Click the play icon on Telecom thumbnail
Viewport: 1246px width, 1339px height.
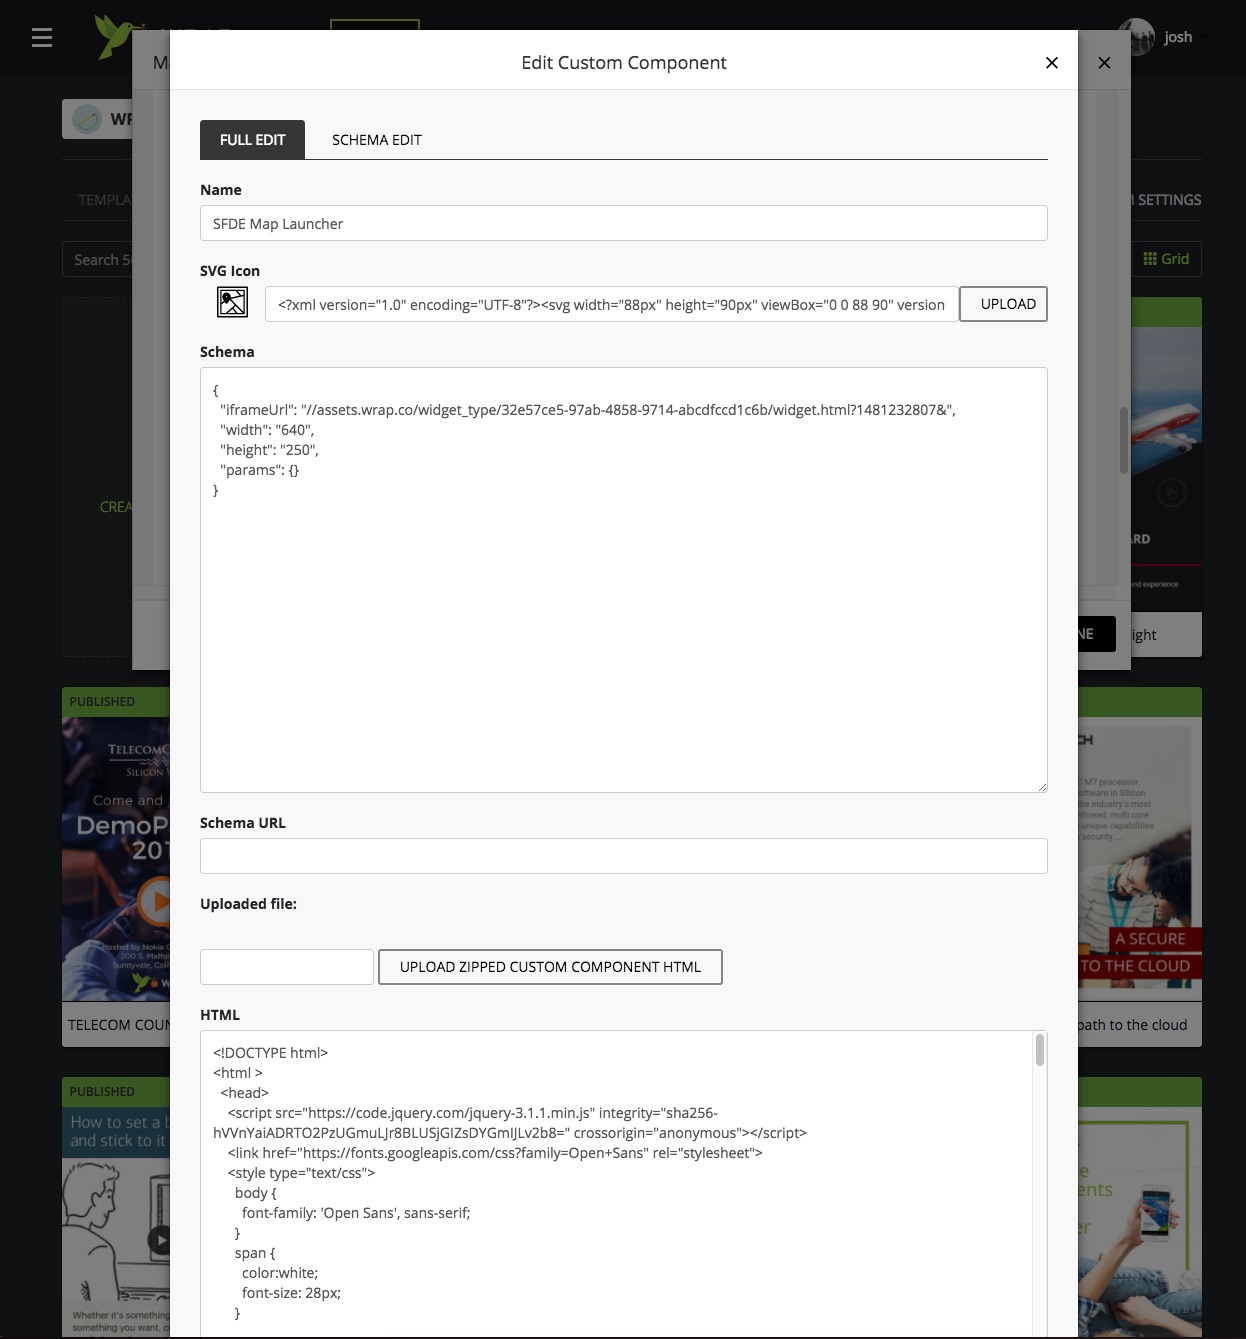tap(155, 900)
